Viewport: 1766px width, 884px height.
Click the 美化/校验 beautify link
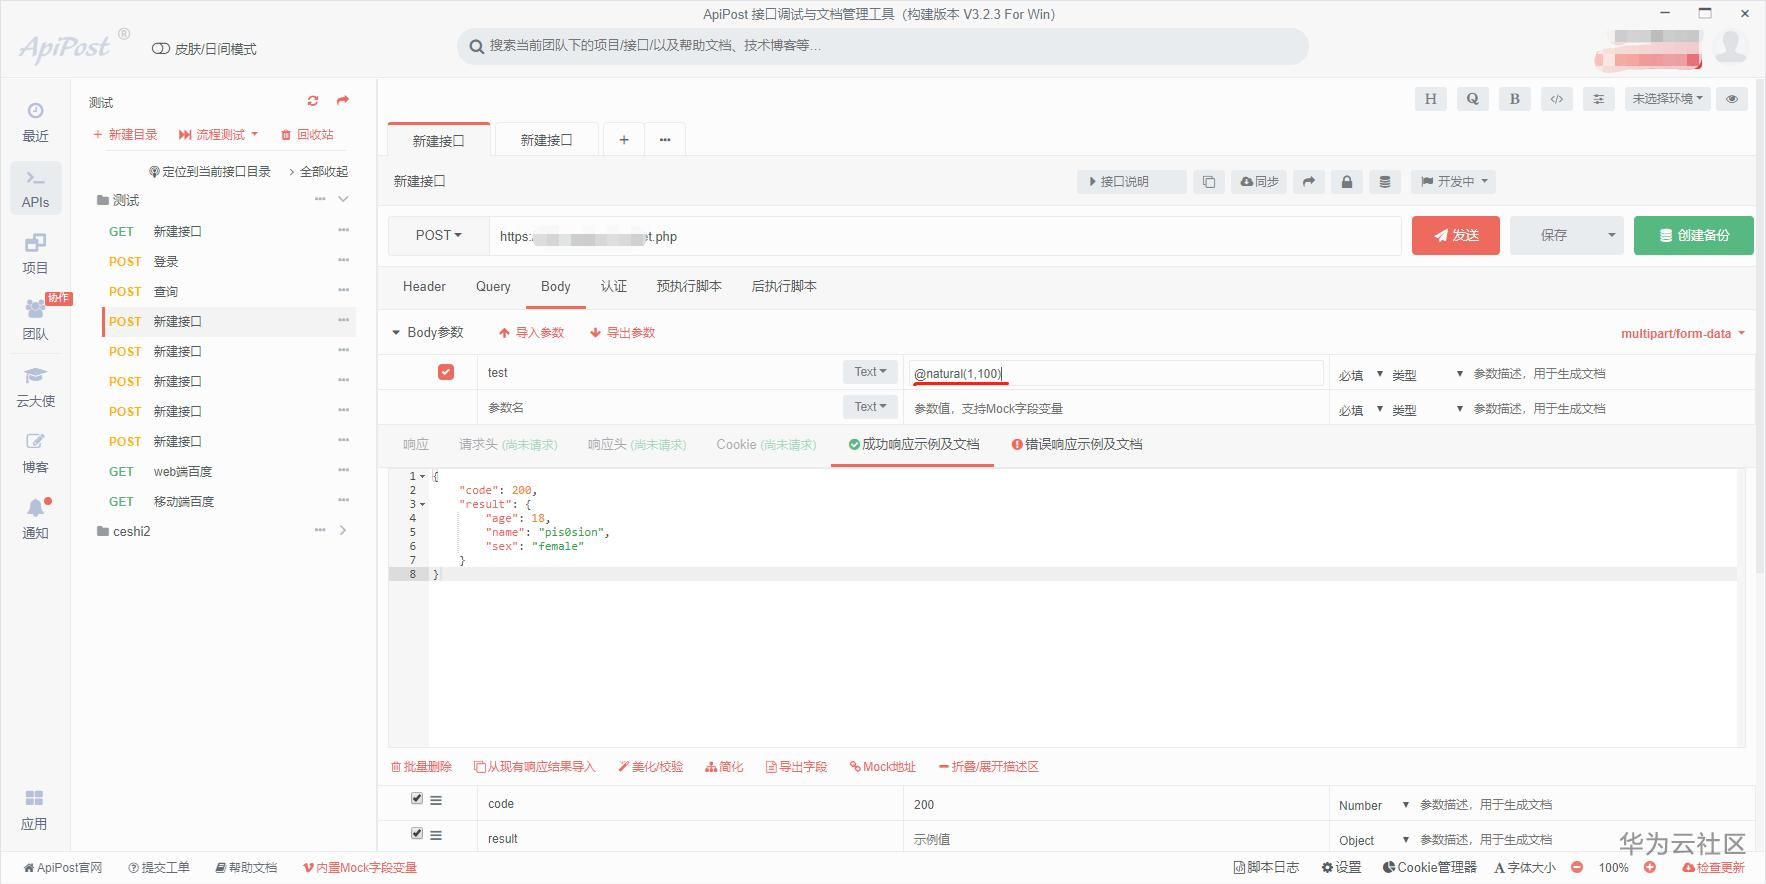(651, 766)
